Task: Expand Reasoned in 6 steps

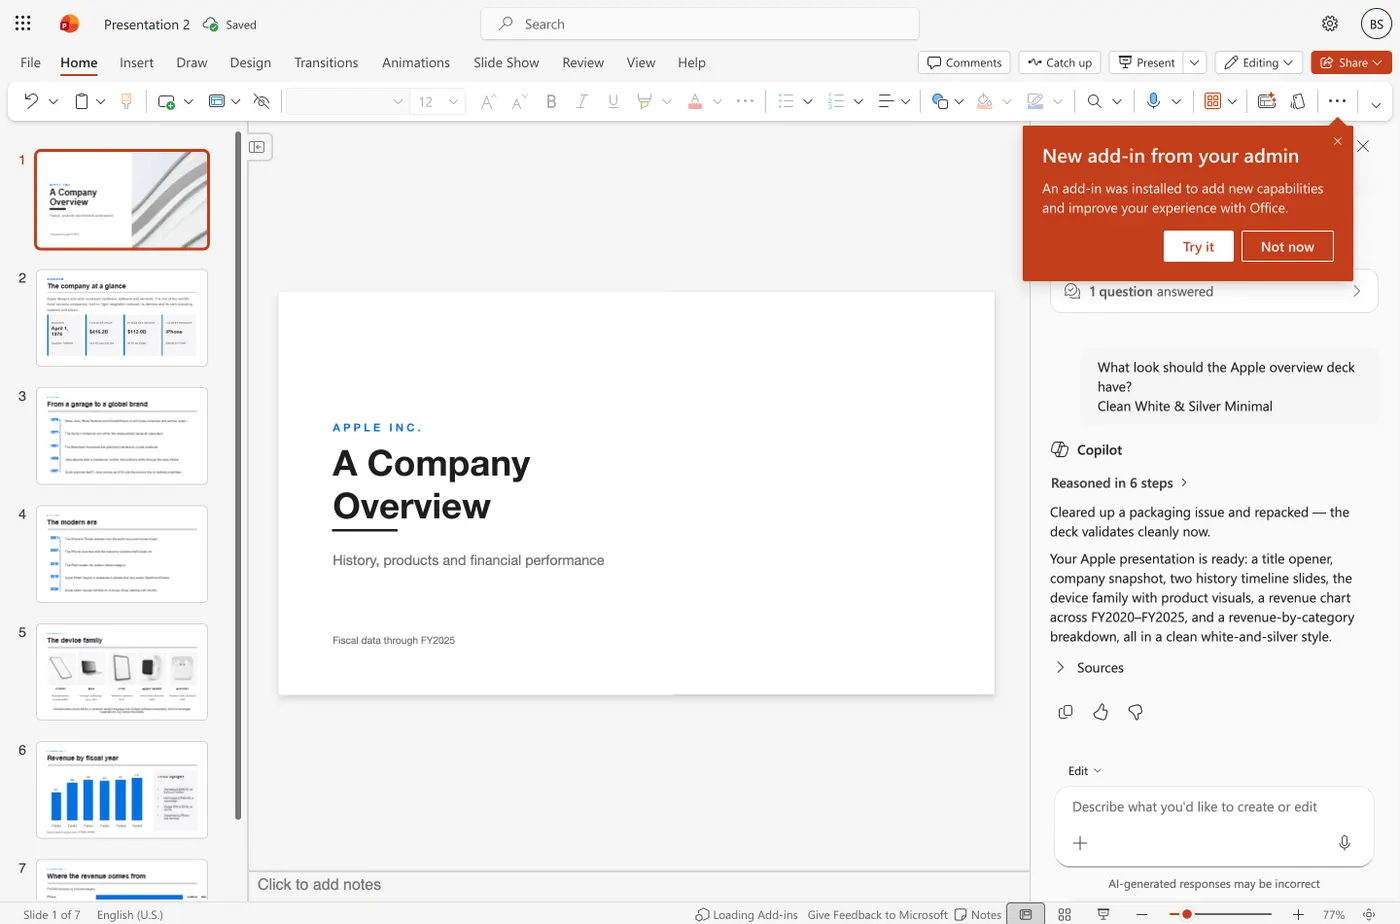Action: (1119, 483)
